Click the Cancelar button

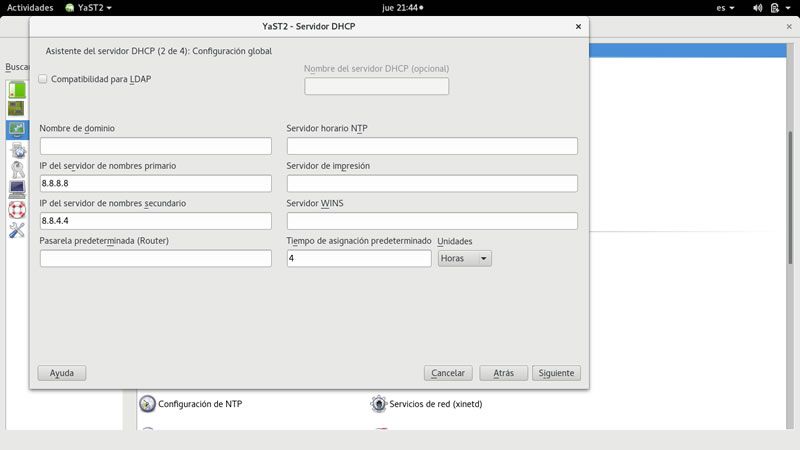point(447,373)
